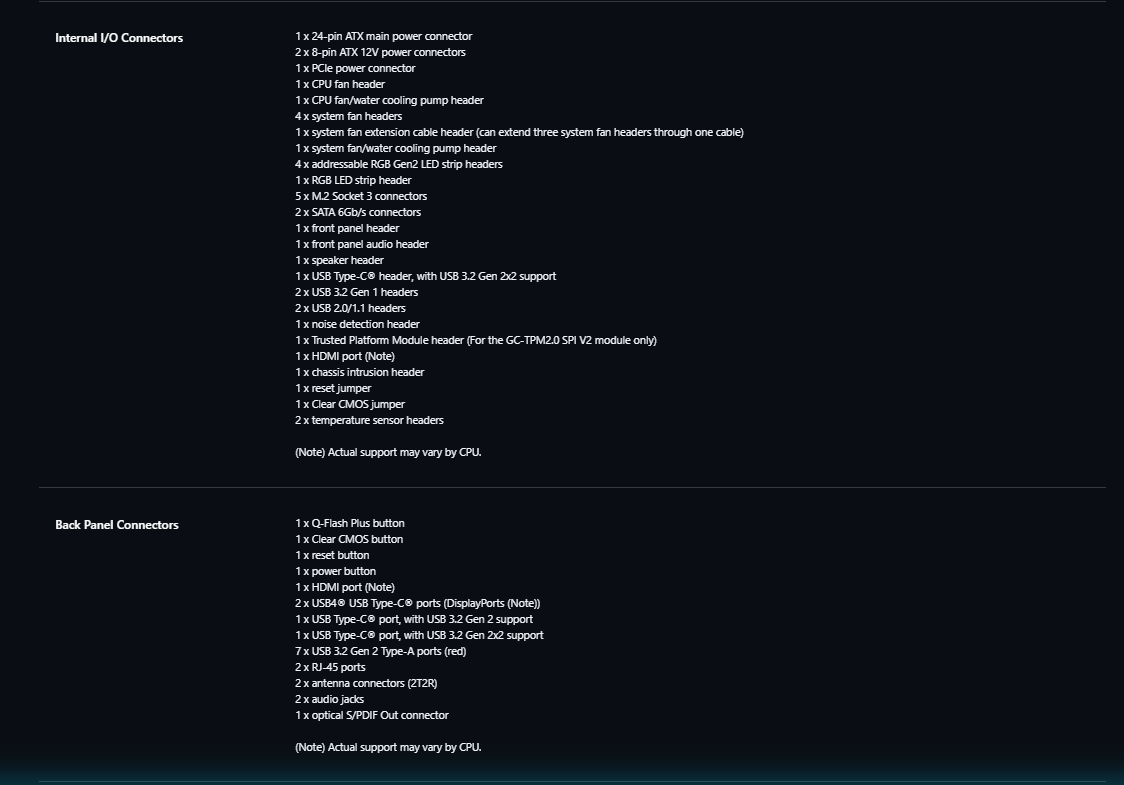Click the Trusted Platform Module header line

(x=475, y=341)
